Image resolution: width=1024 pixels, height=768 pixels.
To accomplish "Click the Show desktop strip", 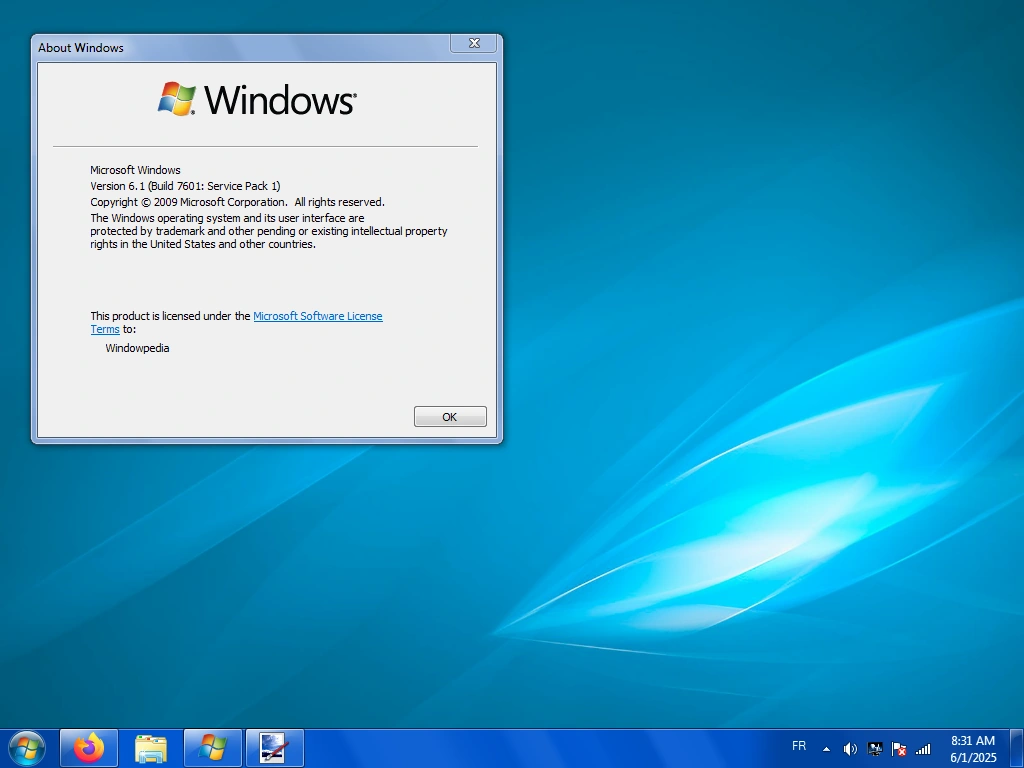I will [x=1017, y=748].
